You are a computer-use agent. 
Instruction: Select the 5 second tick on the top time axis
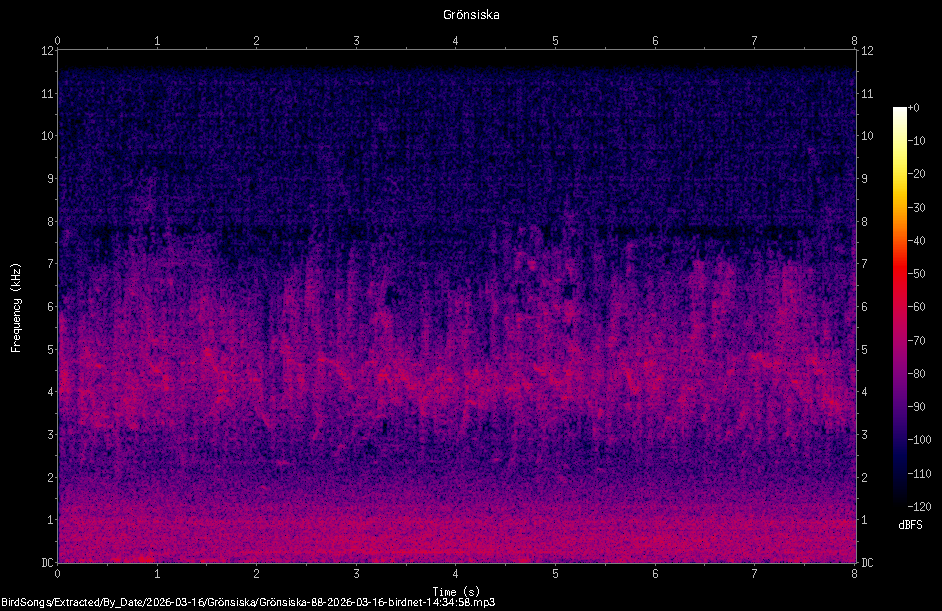555,41
